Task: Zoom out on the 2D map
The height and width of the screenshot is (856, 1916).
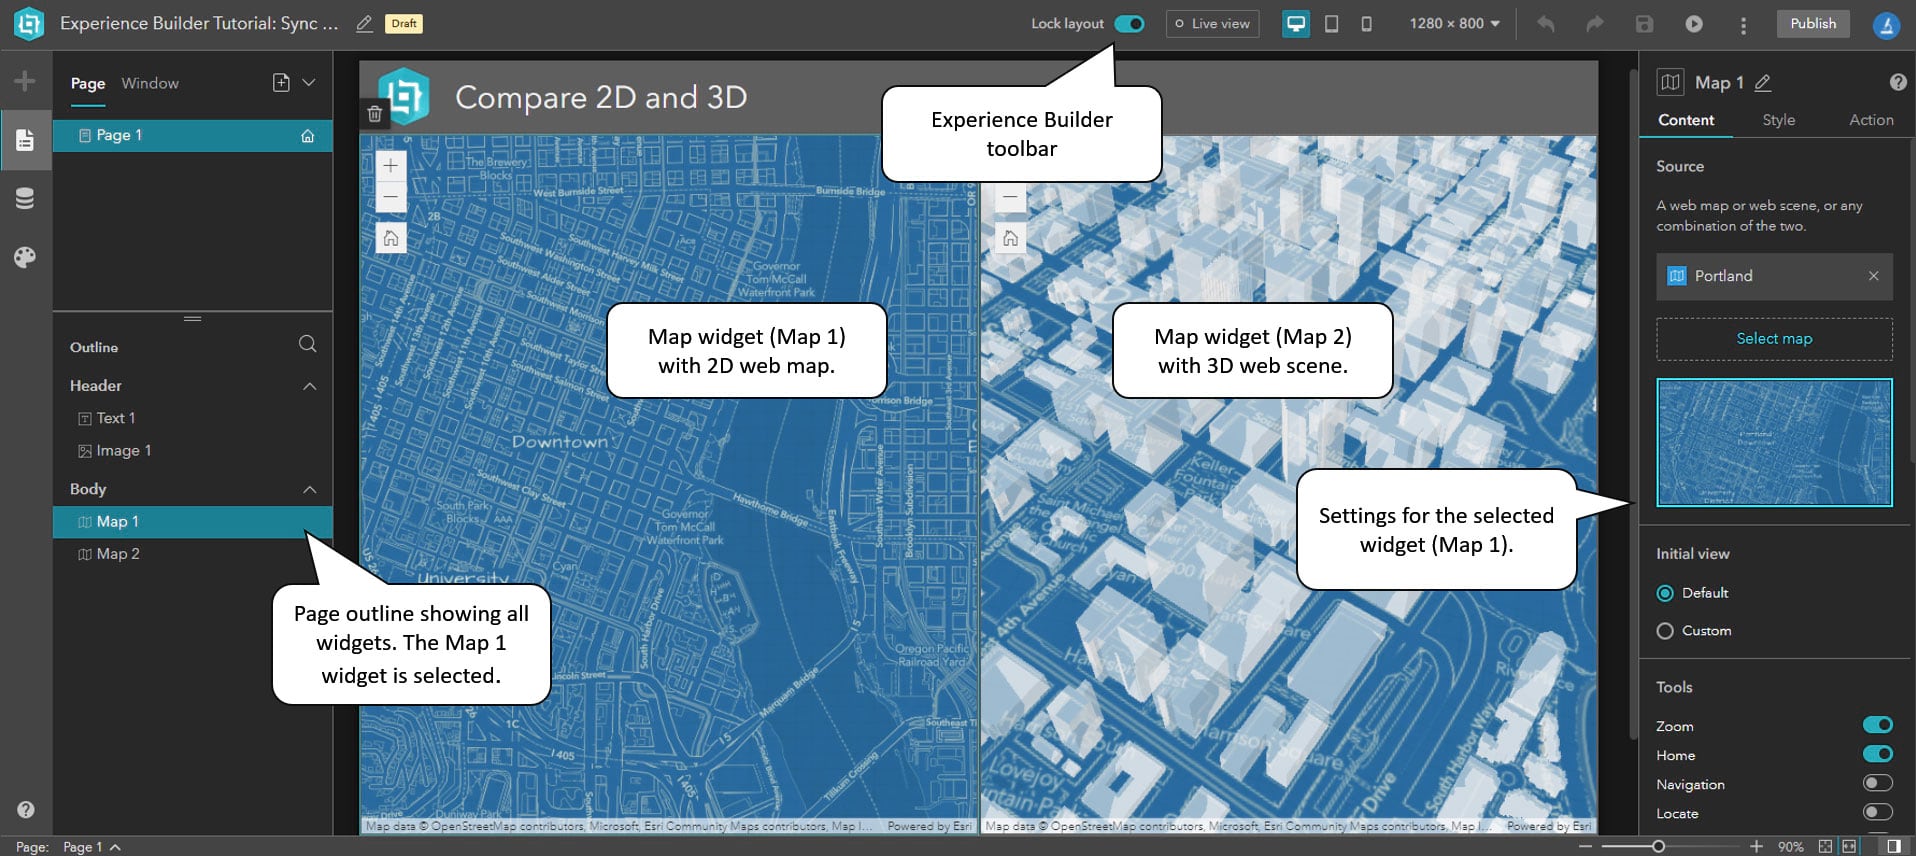Action: 391,197
